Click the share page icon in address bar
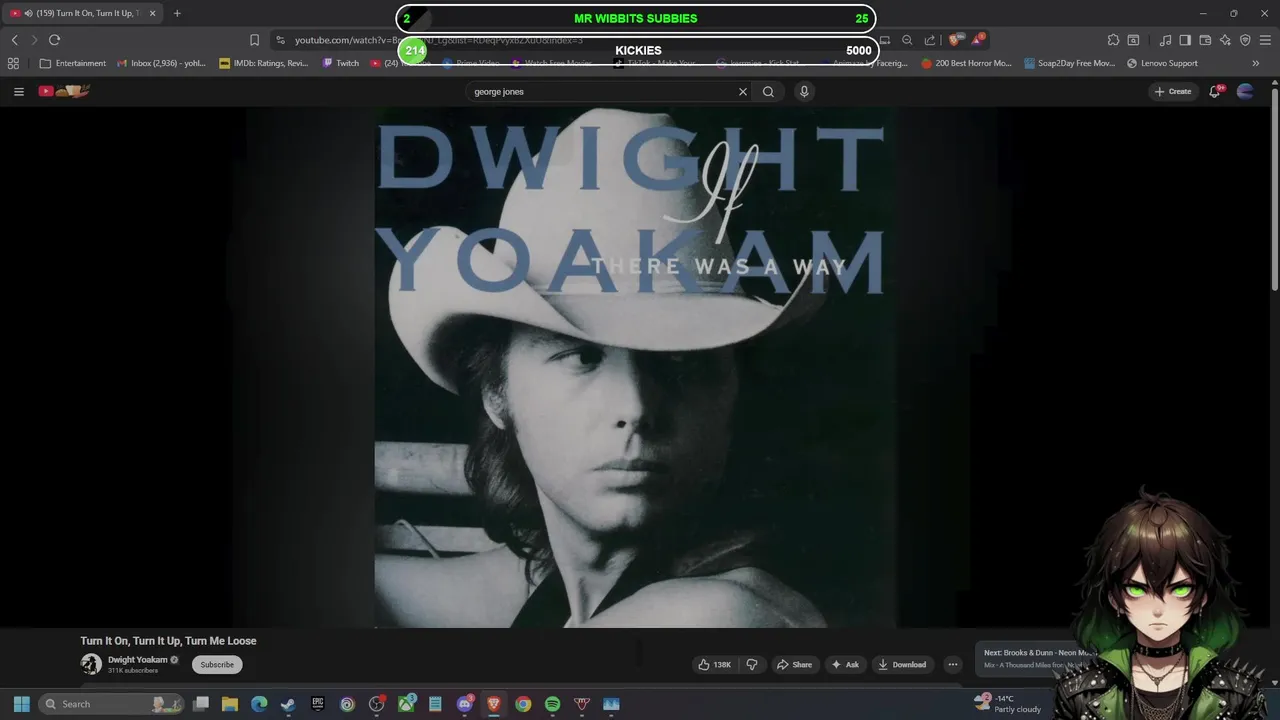Image resolution: width=1280 pixels, height=720 pixels. (930, 40)
